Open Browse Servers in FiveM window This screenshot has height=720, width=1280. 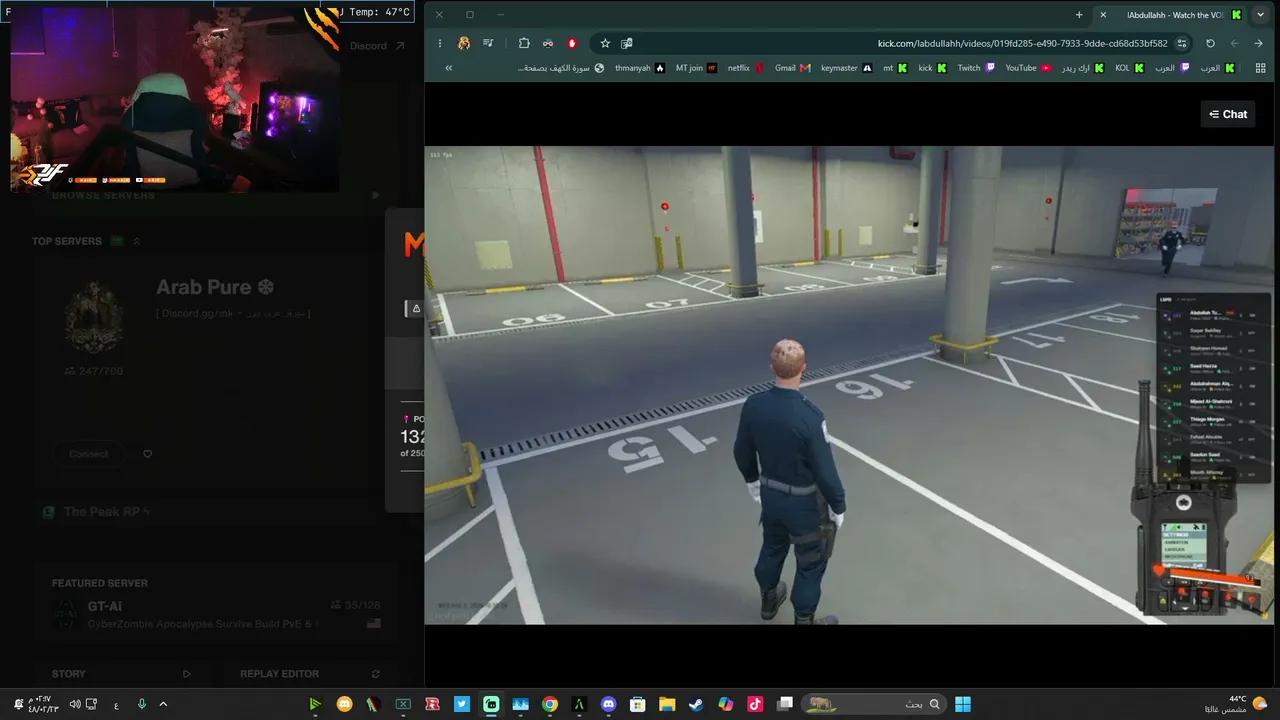pos(104,196)
